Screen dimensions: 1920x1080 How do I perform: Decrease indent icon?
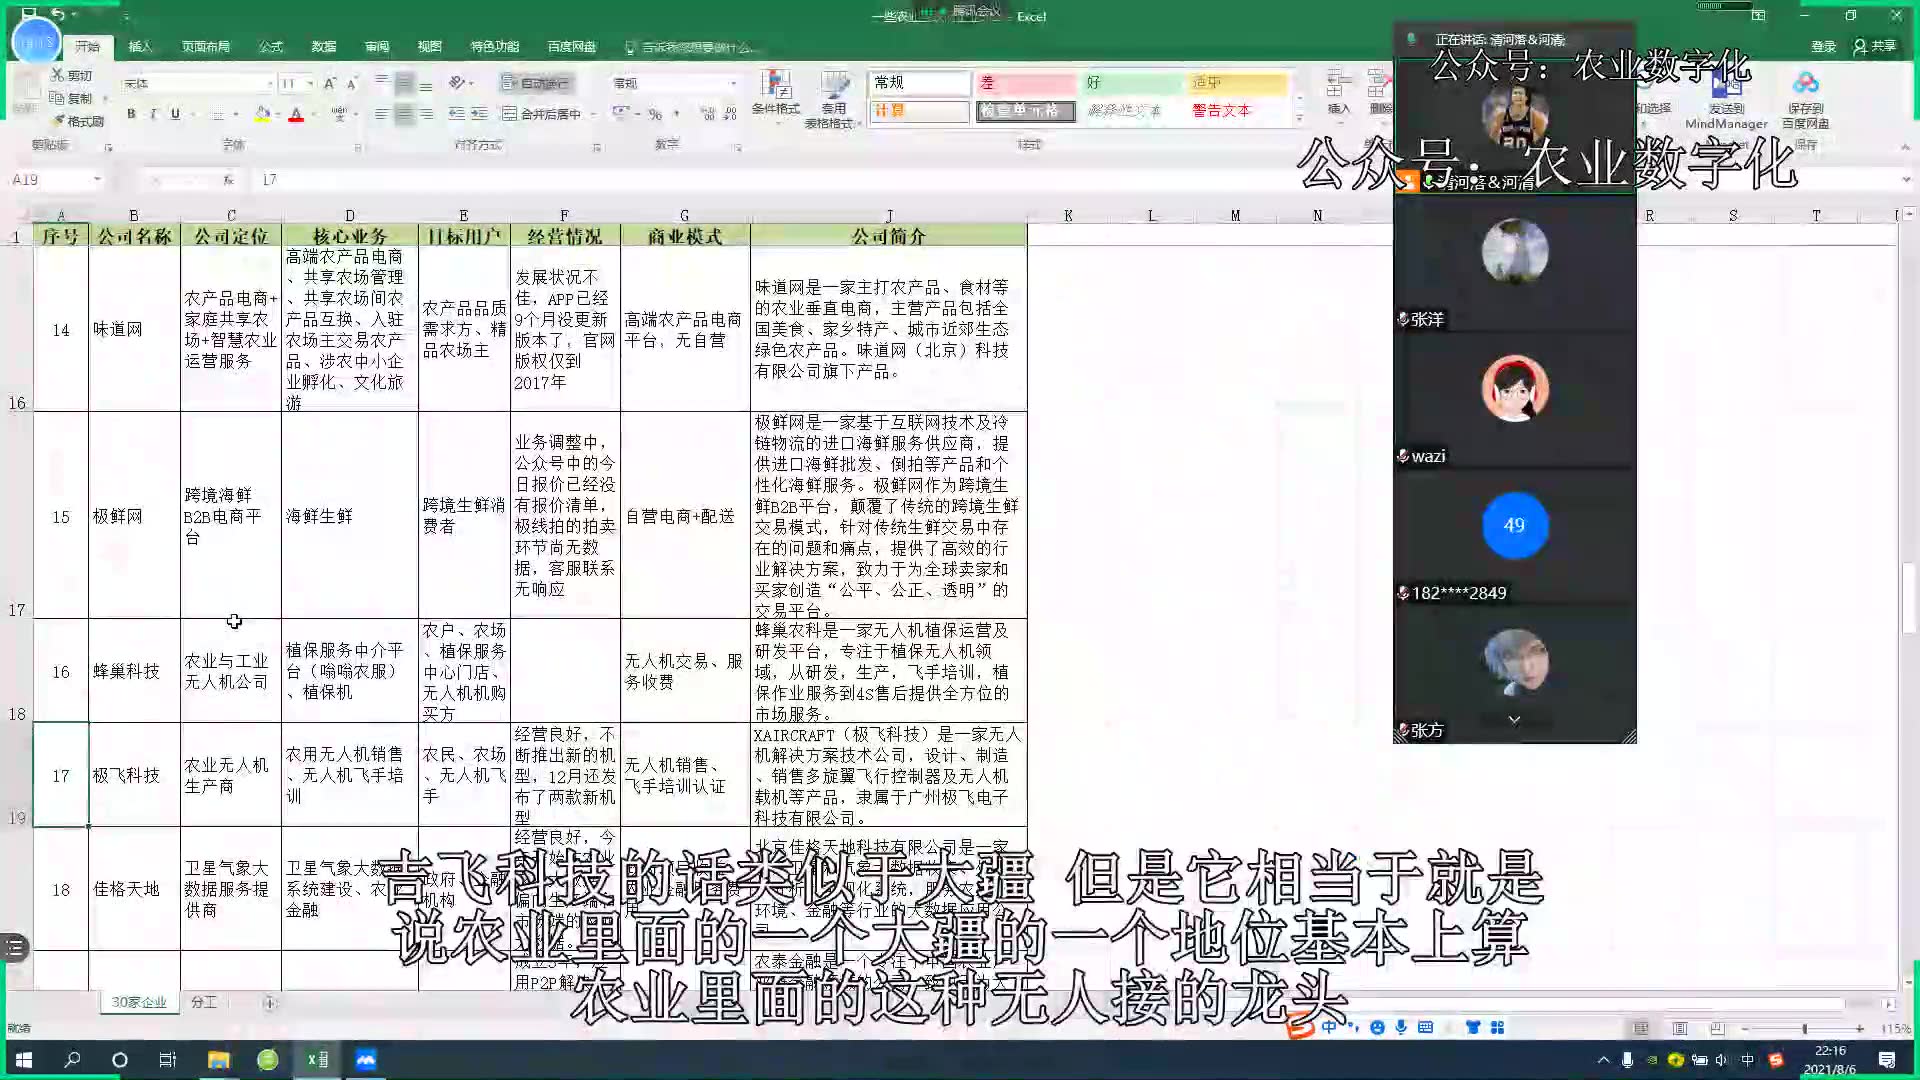[x=456, y=114]
